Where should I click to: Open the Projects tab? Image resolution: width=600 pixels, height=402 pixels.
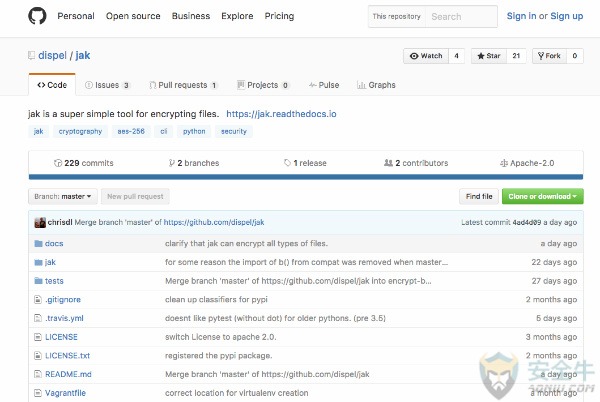263,85
